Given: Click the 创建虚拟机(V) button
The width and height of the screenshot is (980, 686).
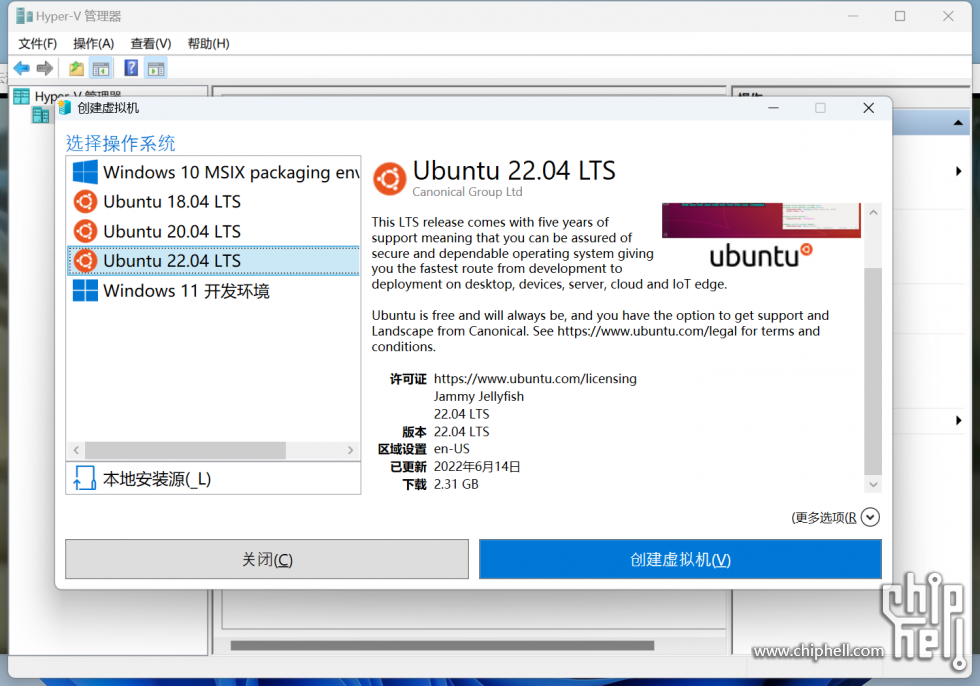Looking at the screenshot, I should pyautogui.click(x=680, y=559).
